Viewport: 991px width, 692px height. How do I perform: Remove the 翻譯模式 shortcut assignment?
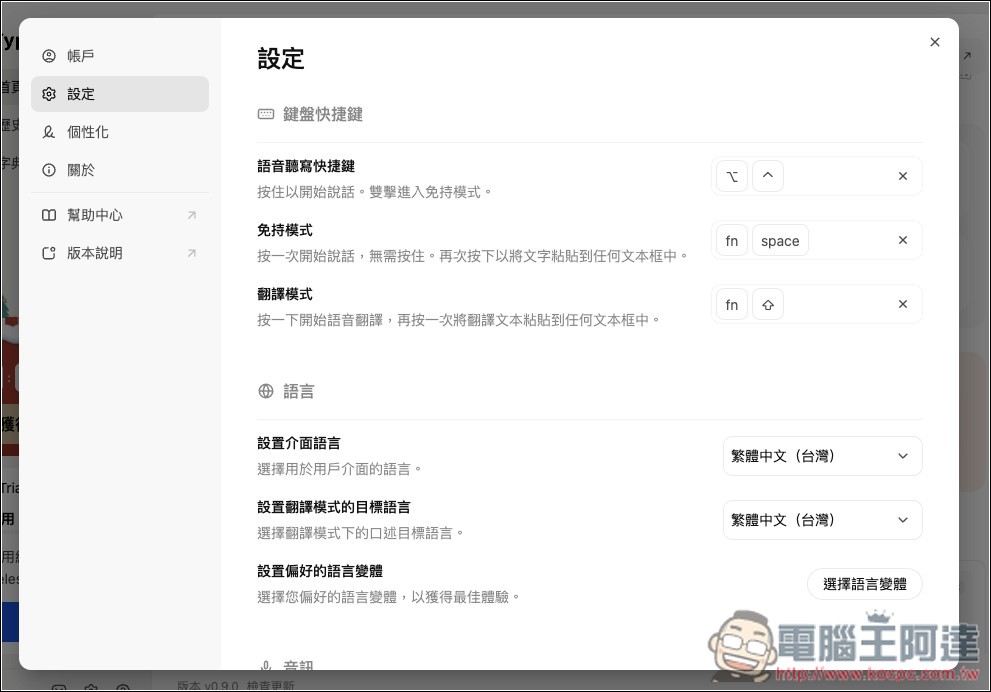(902, 304)
